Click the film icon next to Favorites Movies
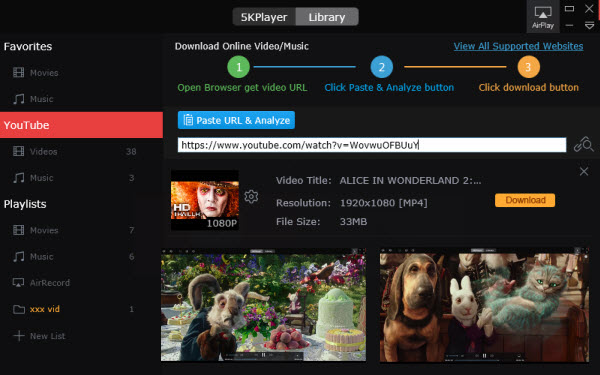This screenshot has width=600, height=375. [18, 72]
